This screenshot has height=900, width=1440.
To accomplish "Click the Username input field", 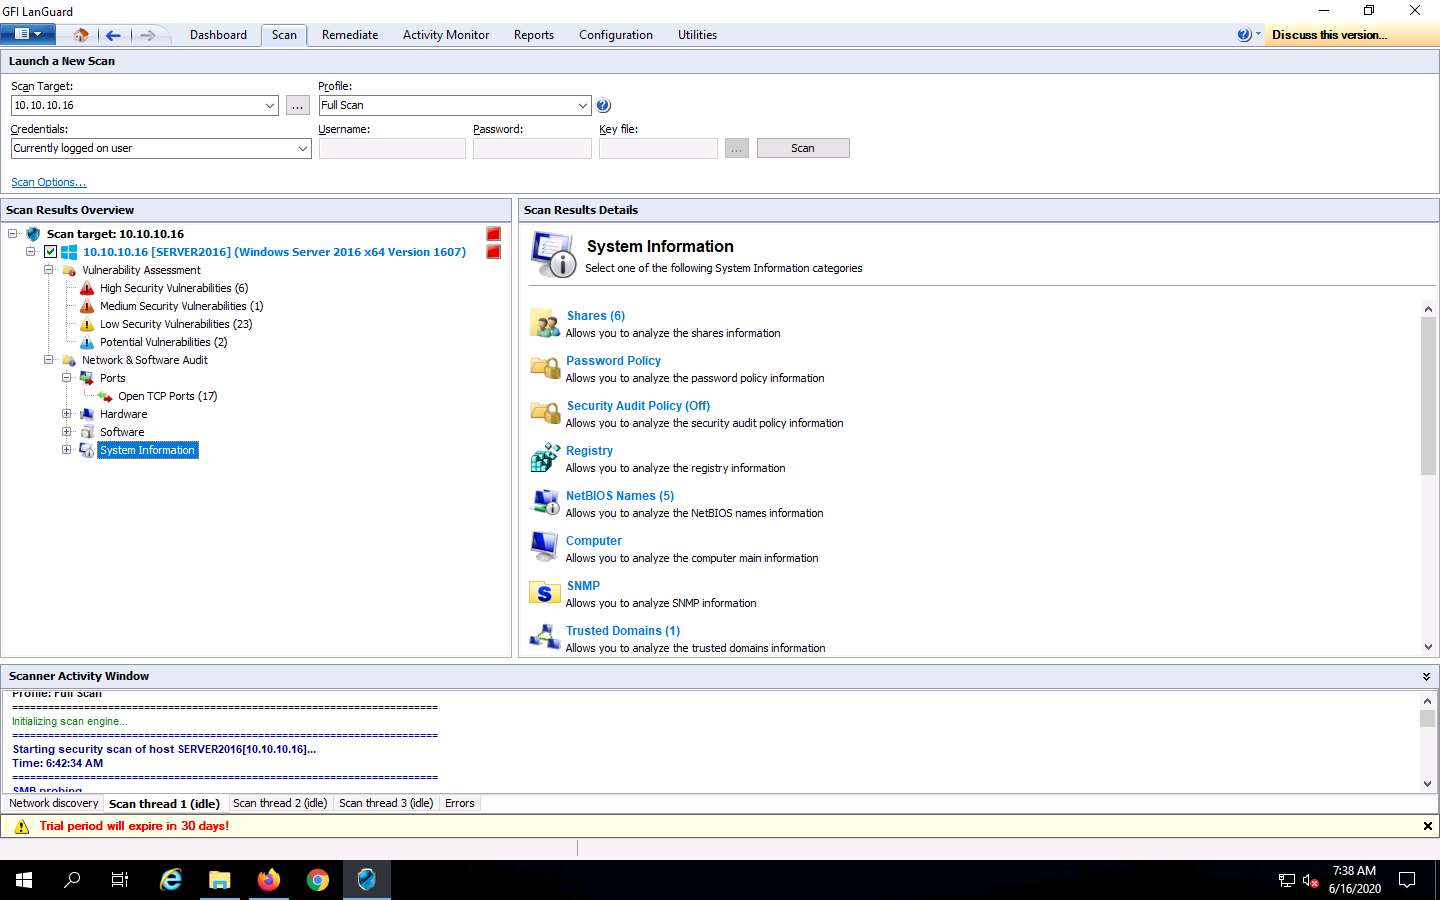I will (x=392, y=148).
